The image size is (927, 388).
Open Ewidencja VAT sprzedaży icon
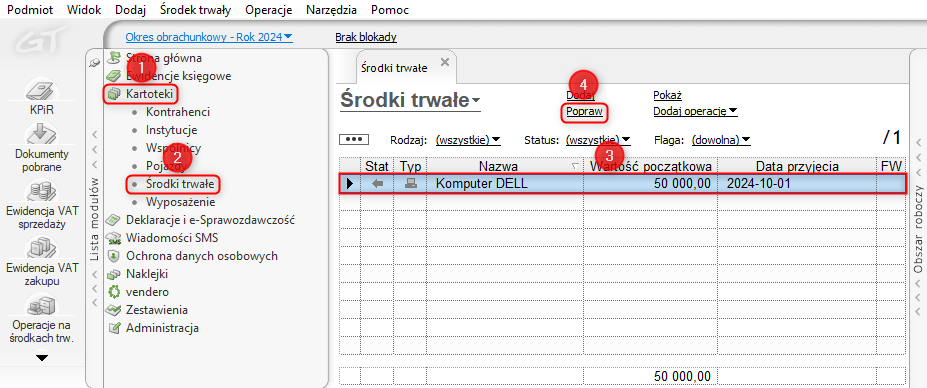(x=42, y=191)
